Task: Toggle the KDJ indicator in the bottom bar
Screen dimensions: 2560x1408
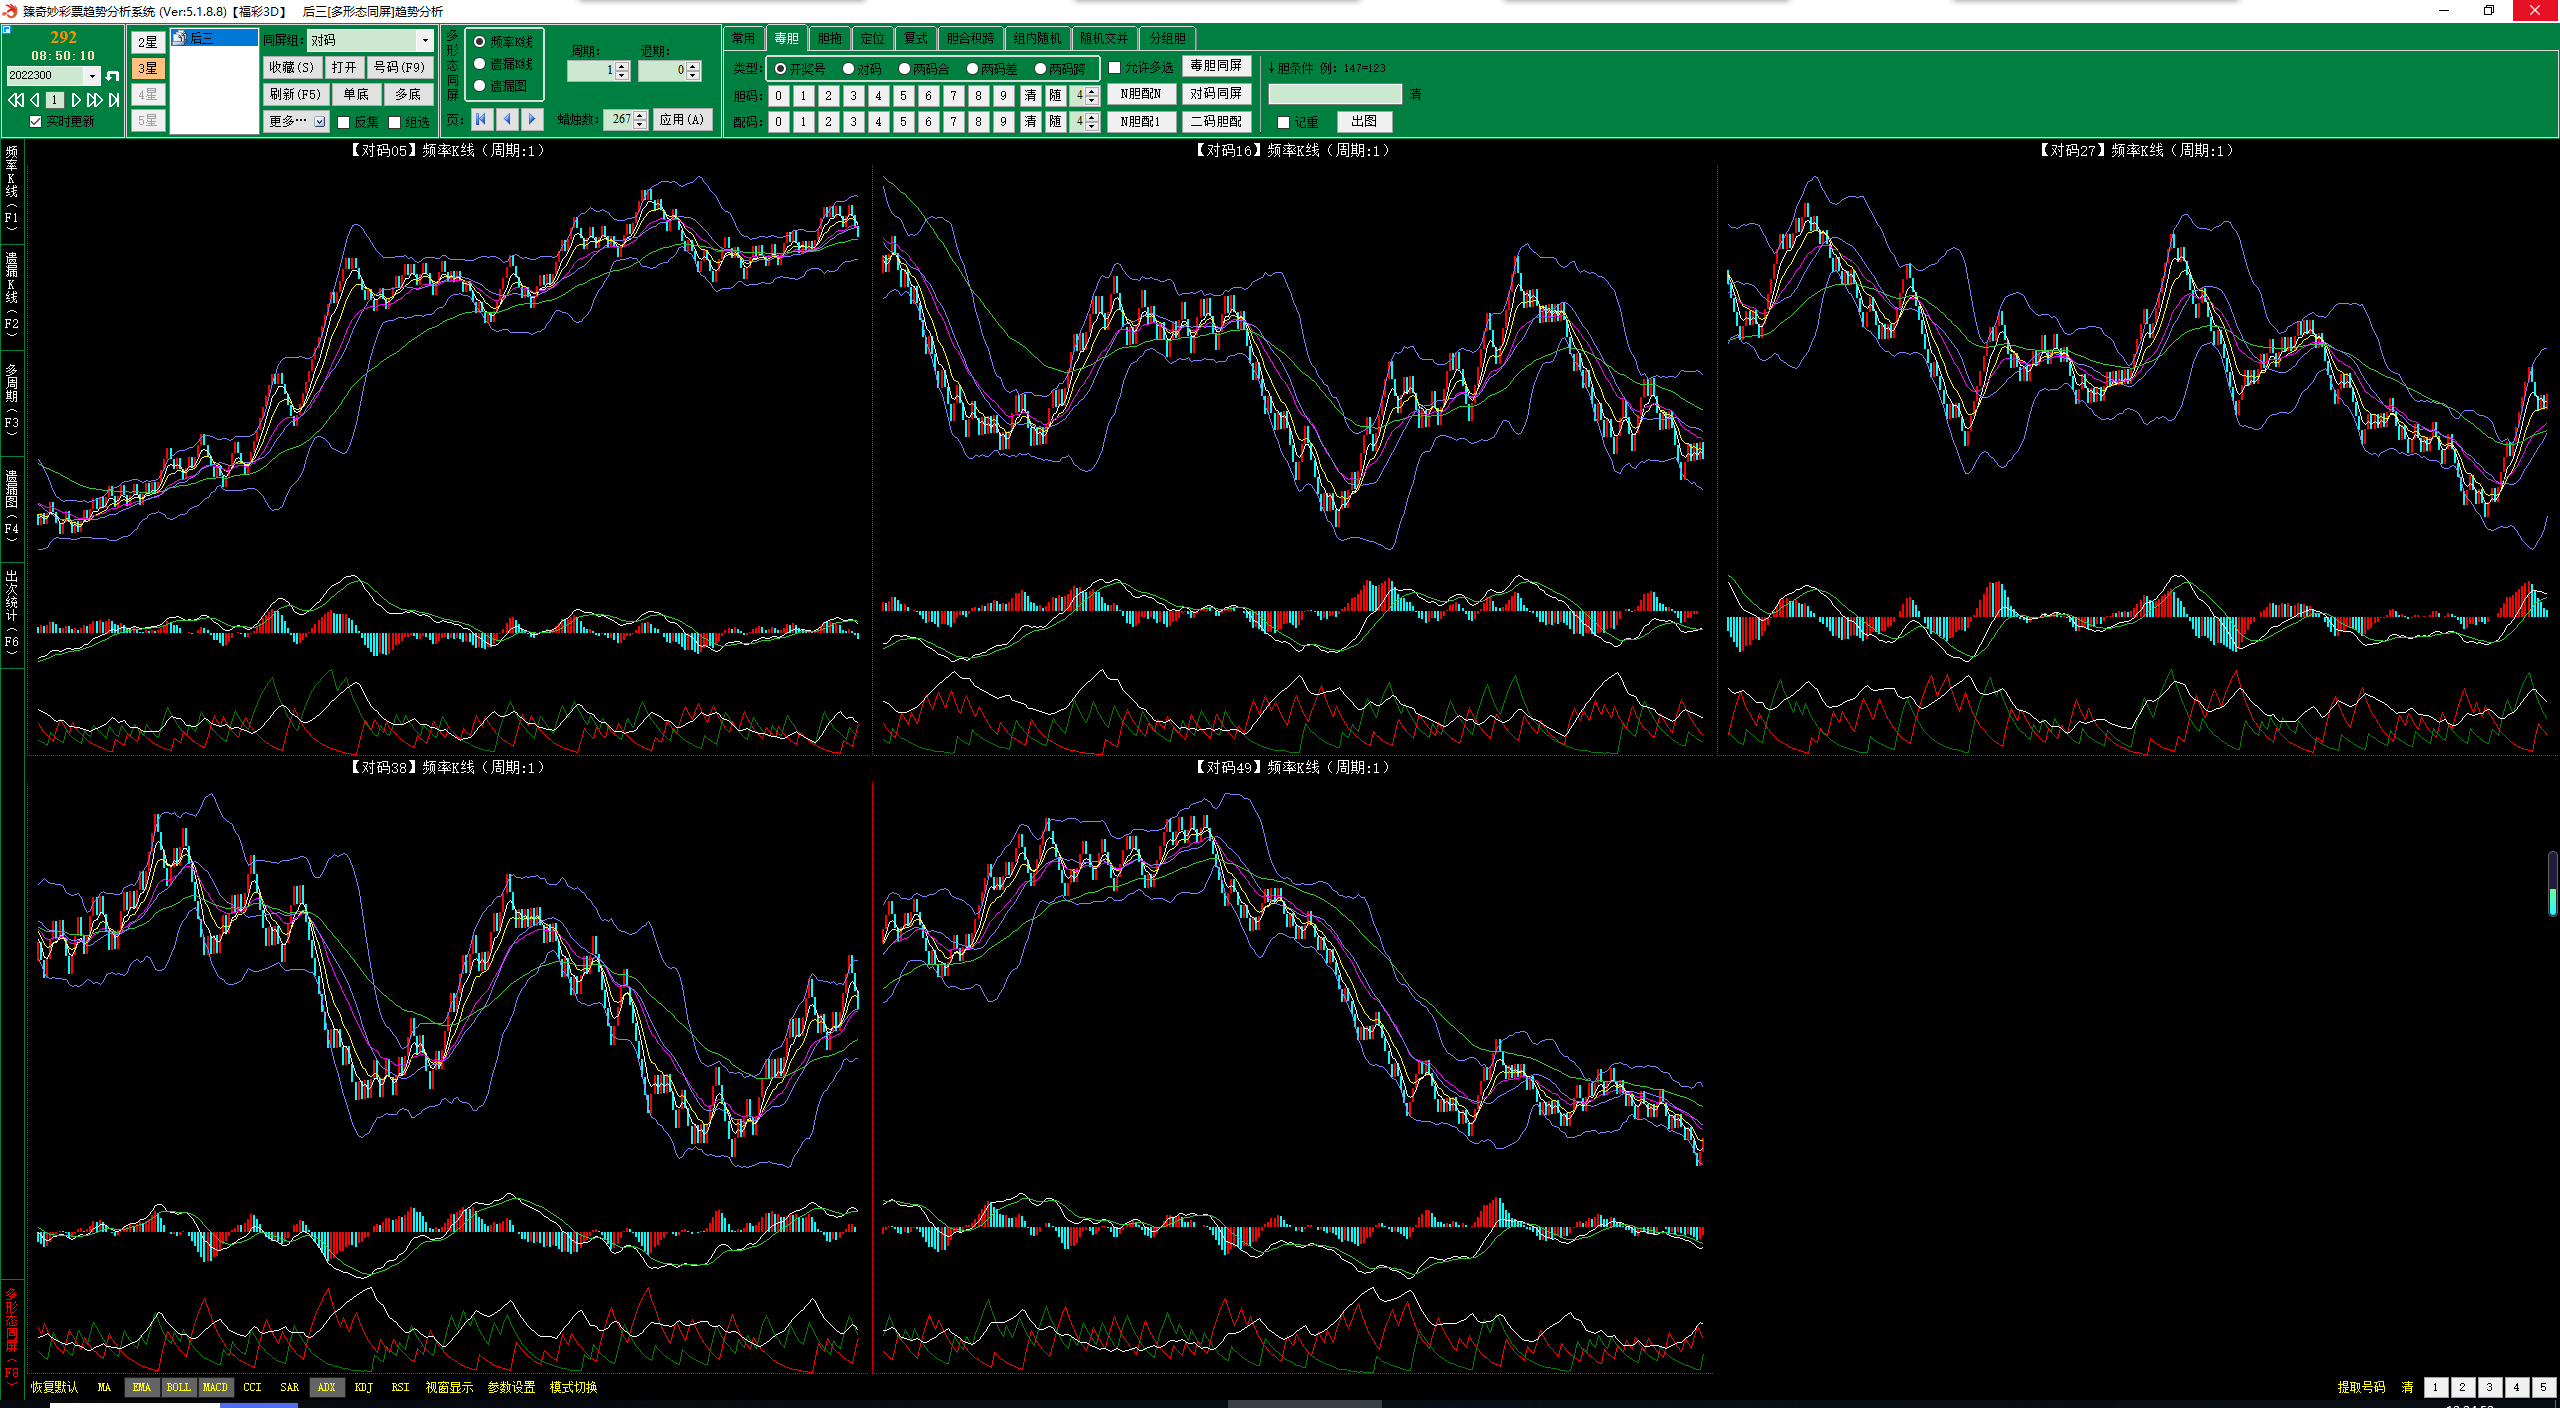Action: (363, 1388)
